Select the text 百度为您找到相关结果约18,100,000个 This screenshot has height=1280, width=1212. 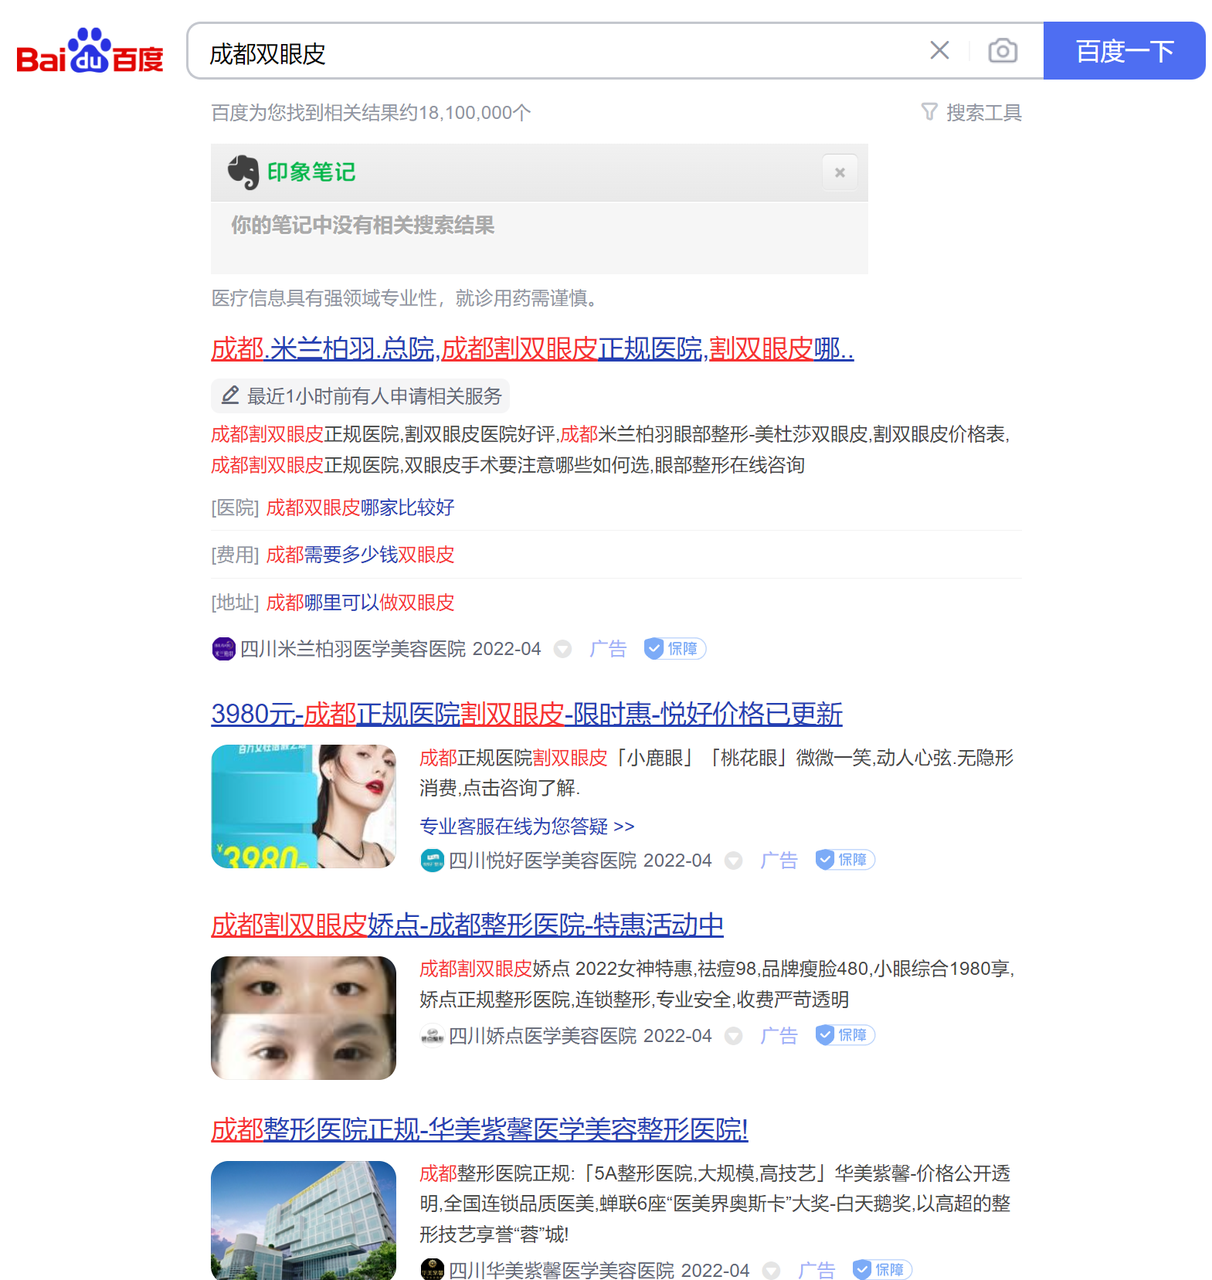[371, 113]
